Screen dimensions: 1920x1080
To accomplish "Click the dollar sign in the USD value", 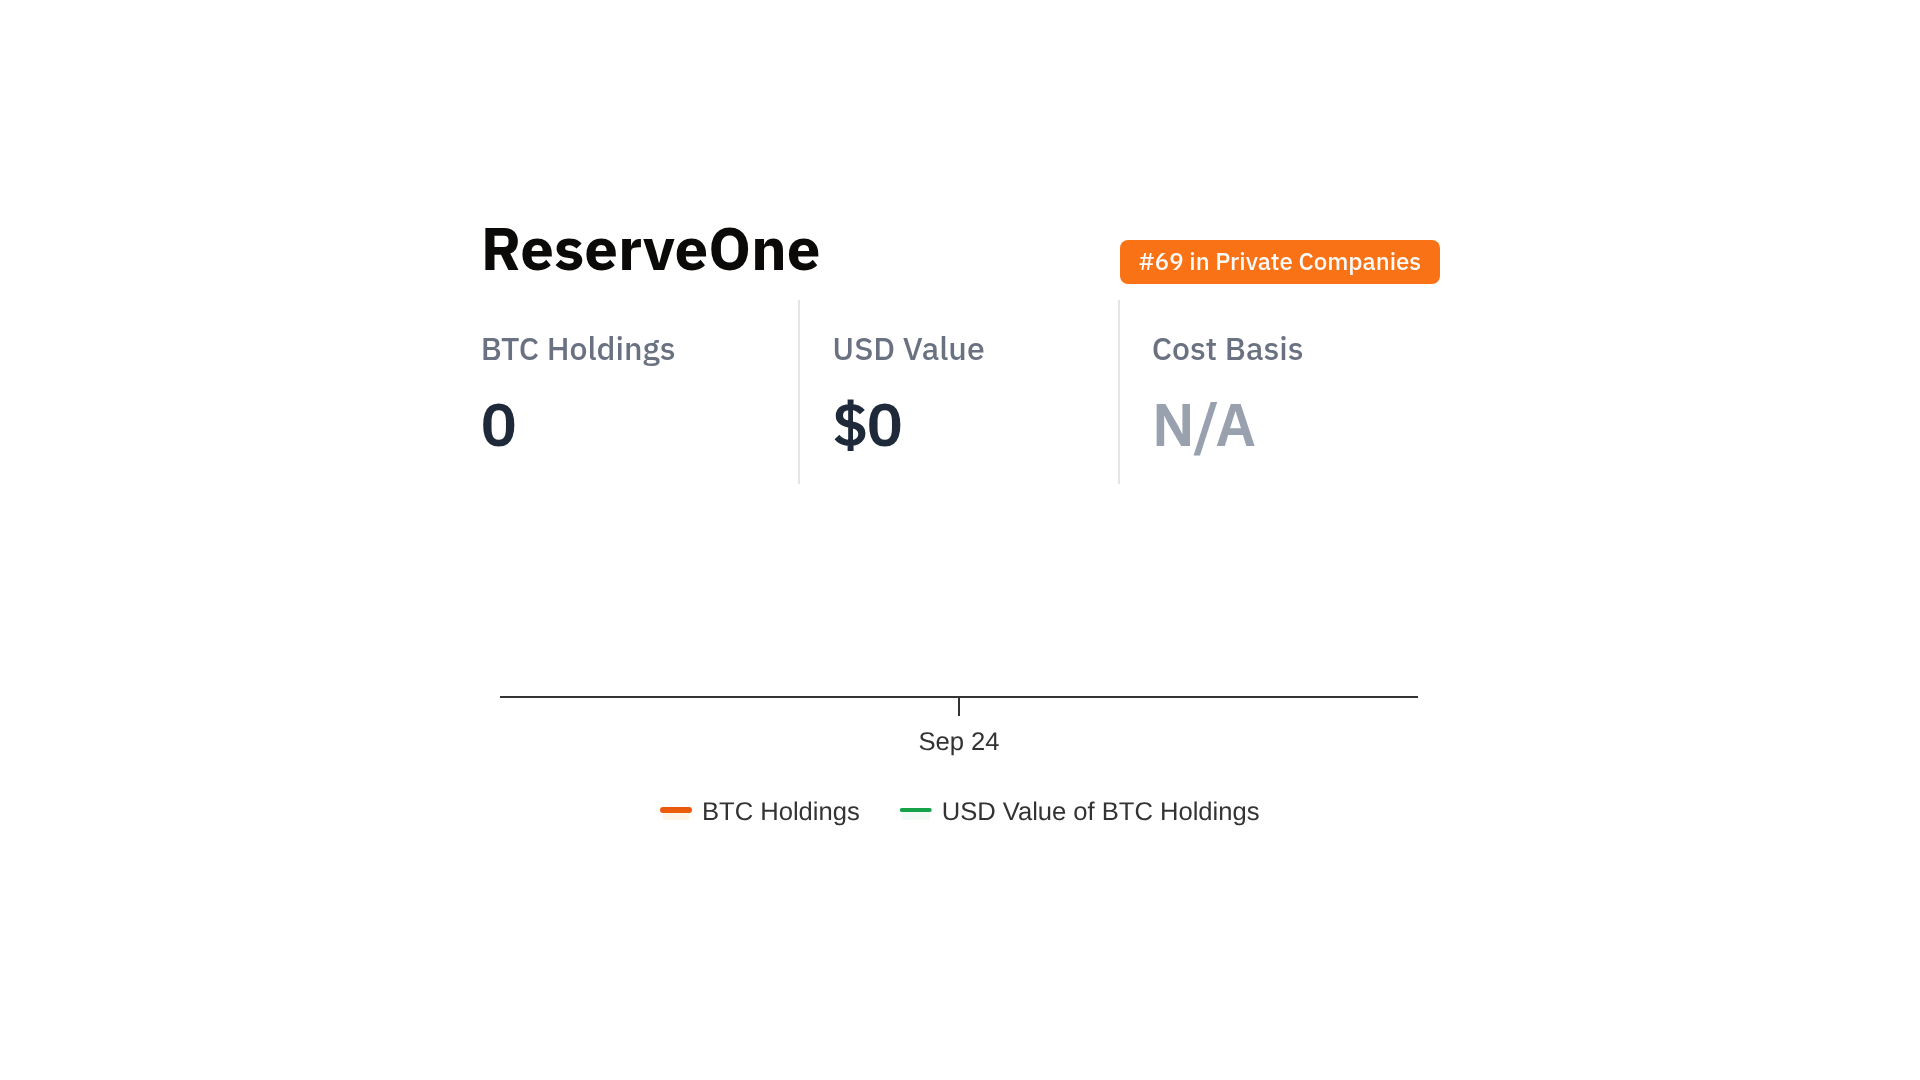I will tap(849, 425).
